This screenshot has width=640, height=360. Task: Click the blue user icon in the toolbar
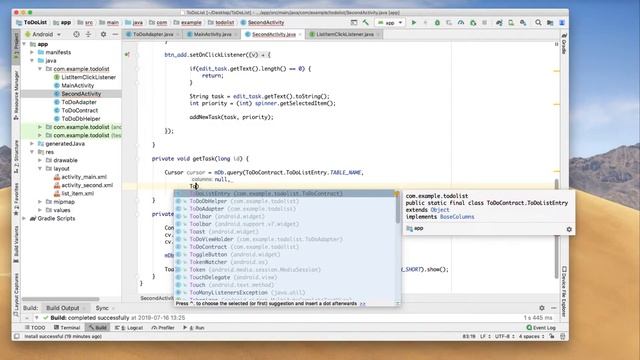[x=562, y=23]
